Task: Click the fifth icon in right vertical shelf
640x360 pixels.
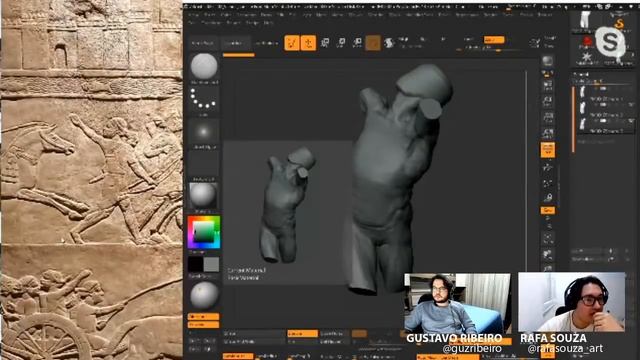Action: (548, 133)
